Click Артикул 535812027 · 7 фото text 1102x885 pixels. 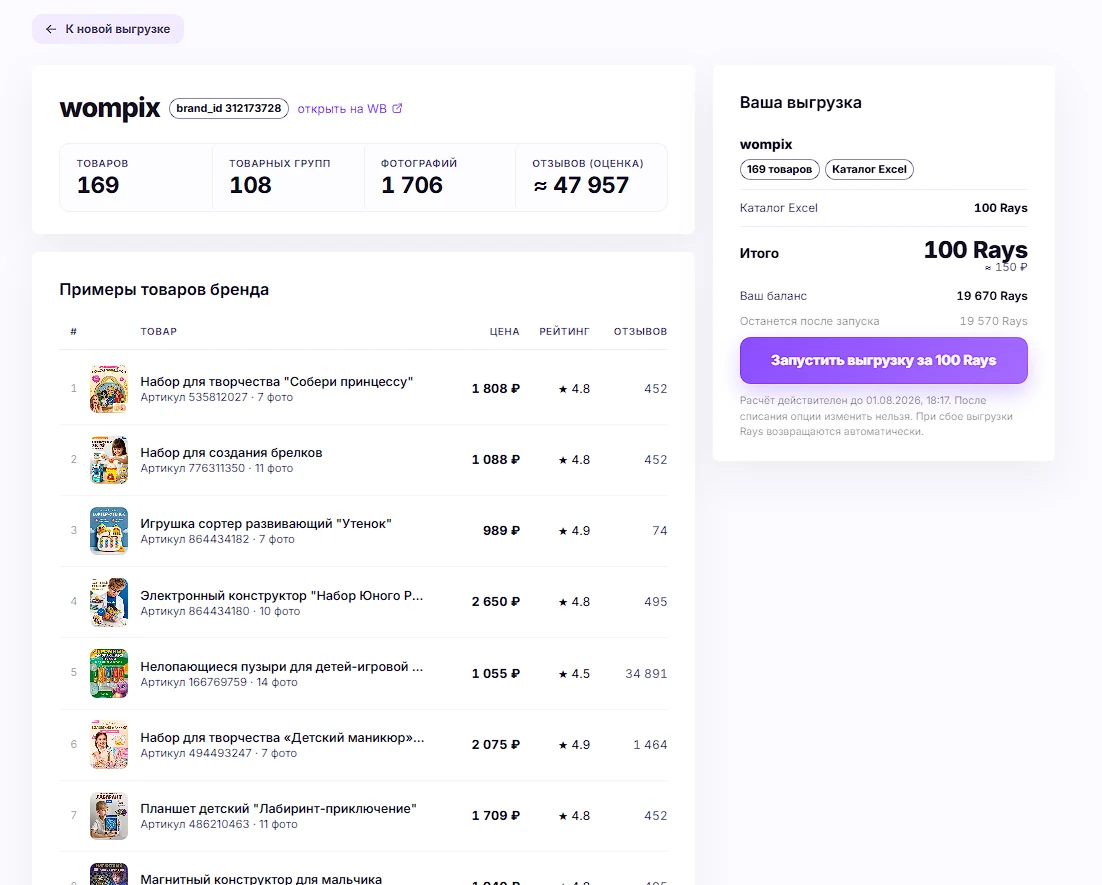click(x=216, y=398)
